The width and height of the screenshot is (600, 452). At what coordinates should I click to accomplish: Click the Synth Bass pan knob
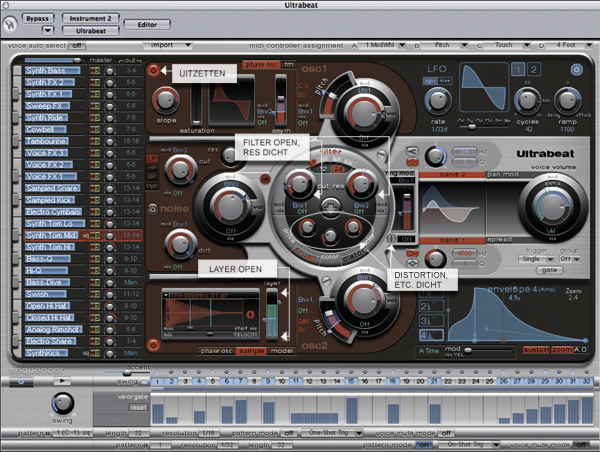(110, 71)
